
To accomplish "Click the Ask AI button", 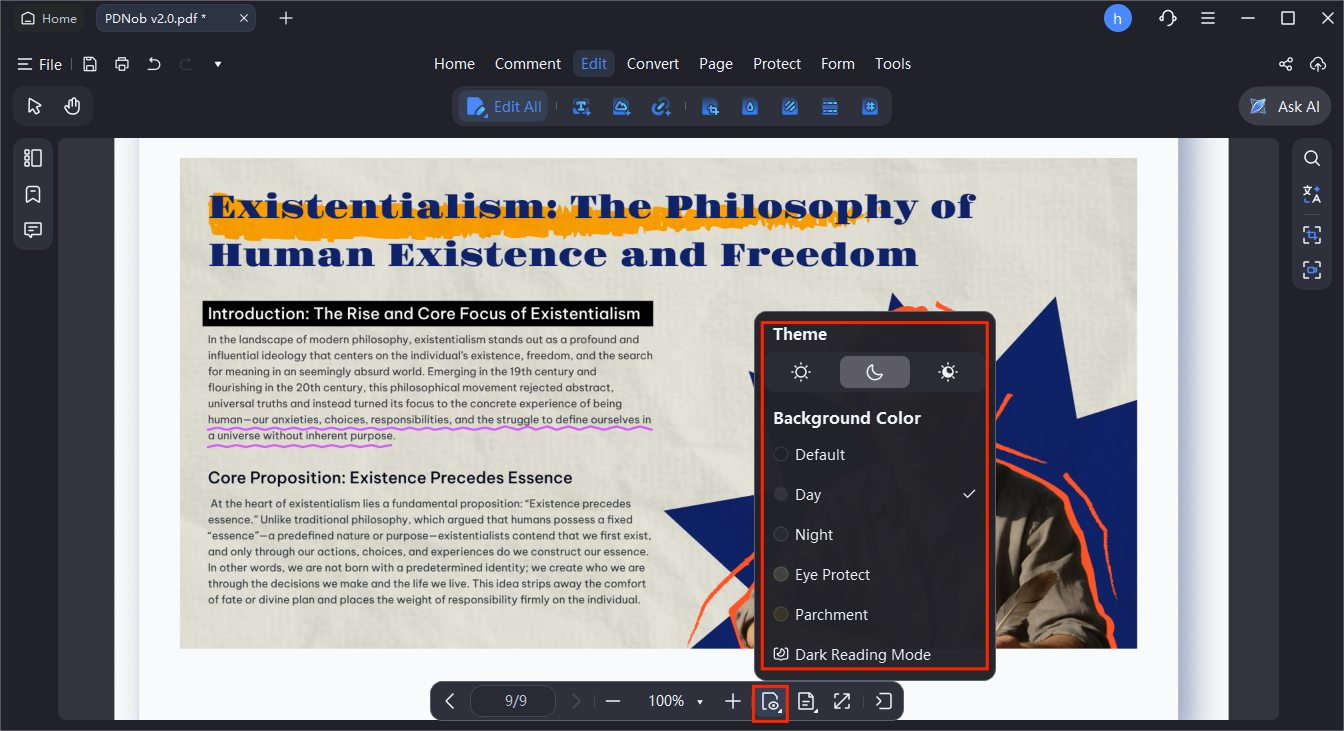I will (x=1285, y=107).
